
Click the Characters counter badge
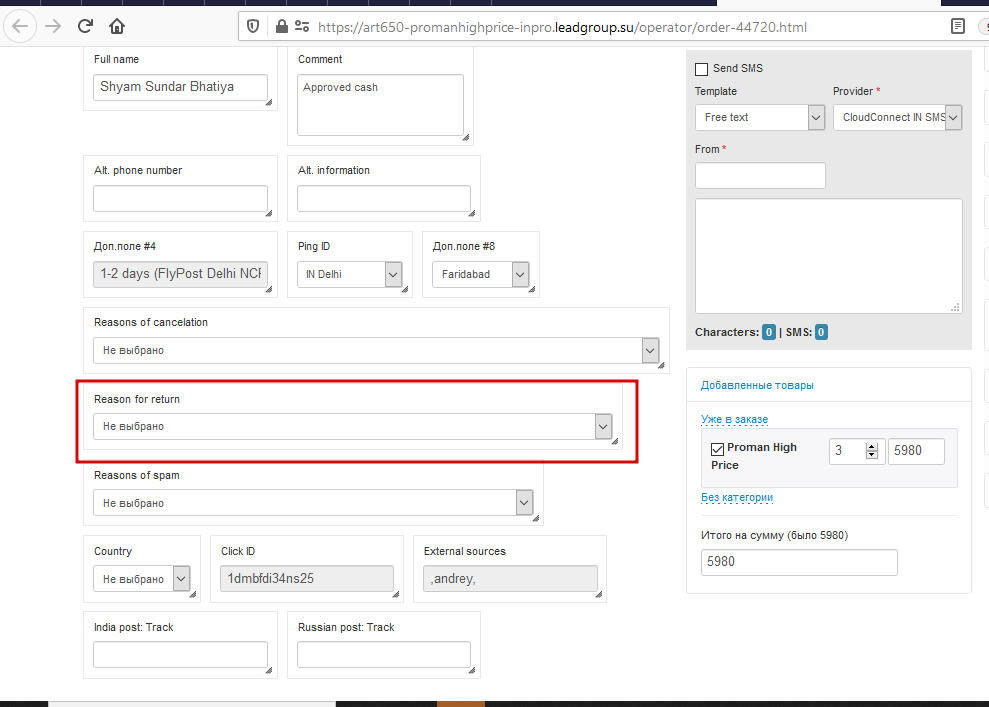(768, 332)
